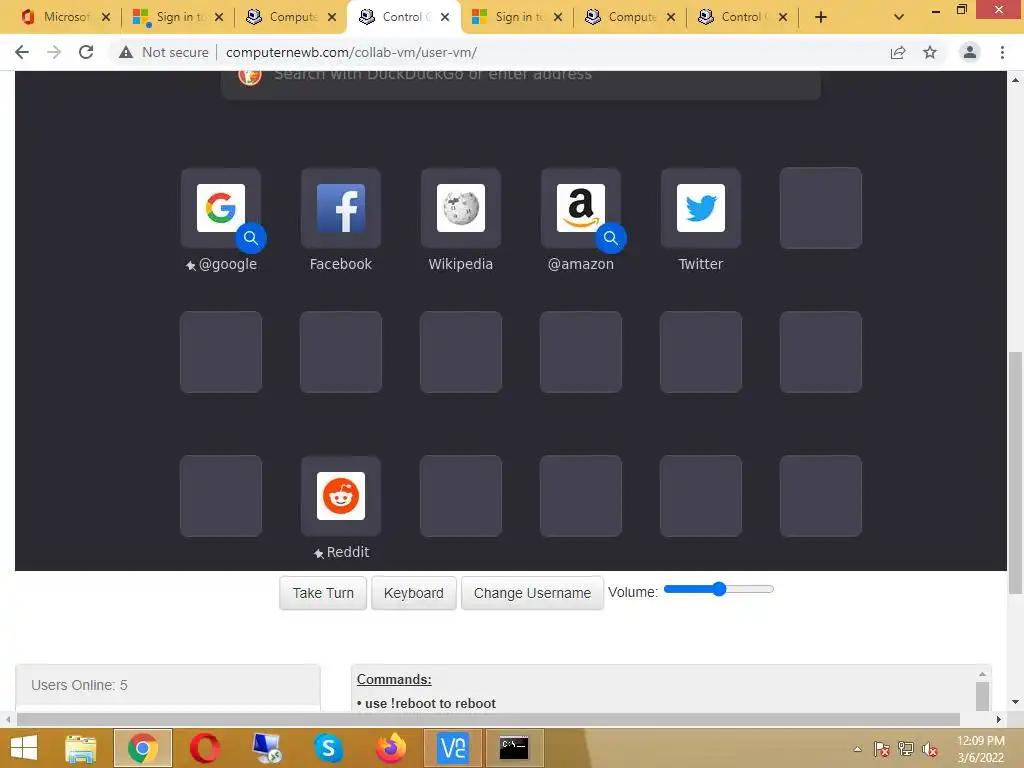Image resolution: width=1024 pixels, height=768 pixels.
Task: Open File Explorer from the taskbar
Action: click(x=80, y=748)
